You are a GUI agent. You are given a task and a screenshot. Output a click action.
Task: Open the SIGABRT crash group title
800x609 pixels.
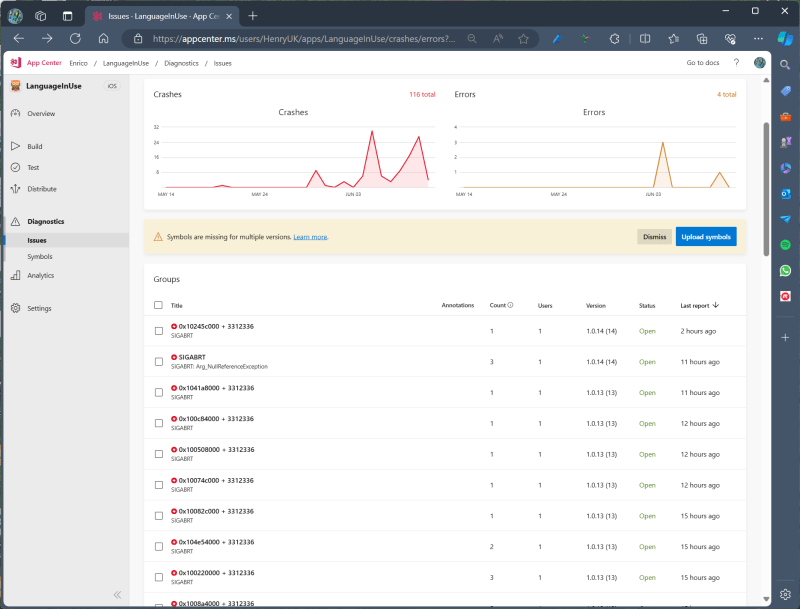pos(192,357)
